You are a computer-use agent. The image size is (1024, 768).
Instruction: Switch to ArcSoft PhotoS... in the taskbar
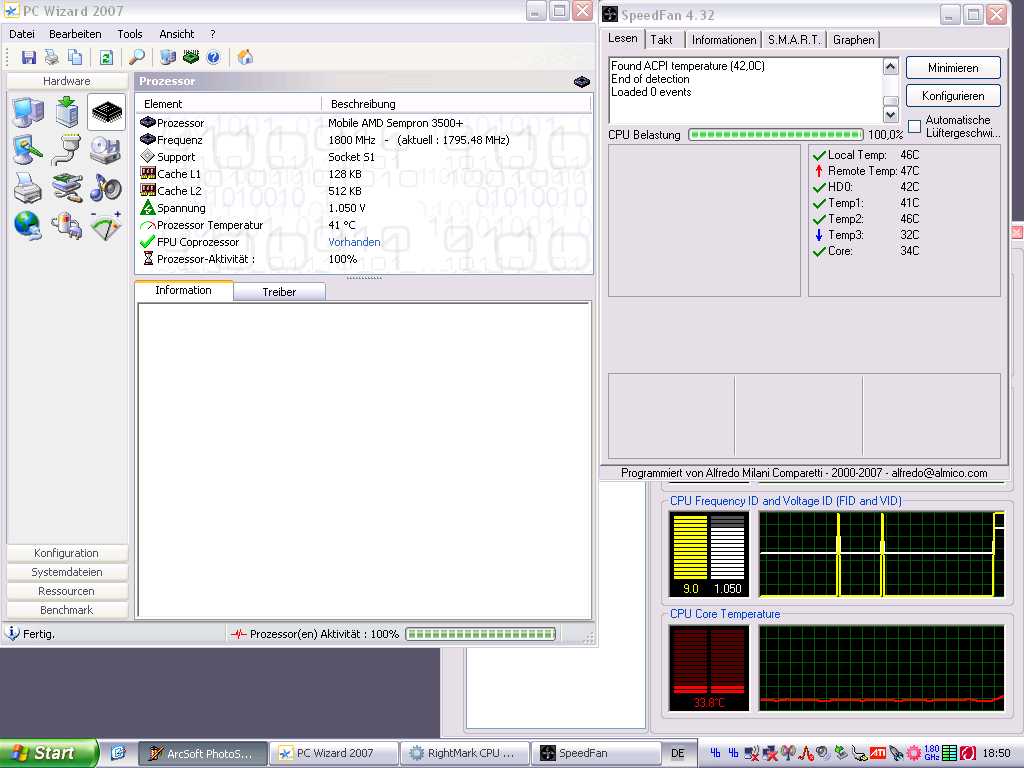click(x=202, y=754)
